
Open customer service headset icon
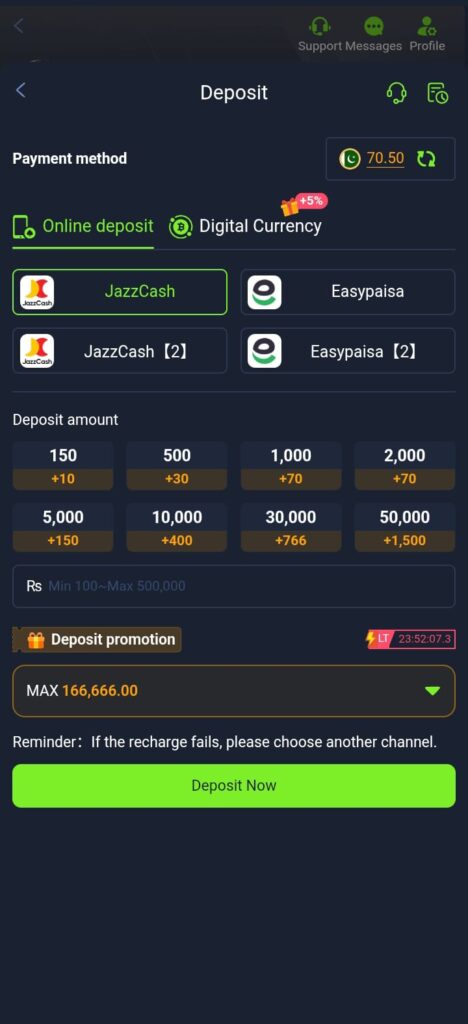396,93
